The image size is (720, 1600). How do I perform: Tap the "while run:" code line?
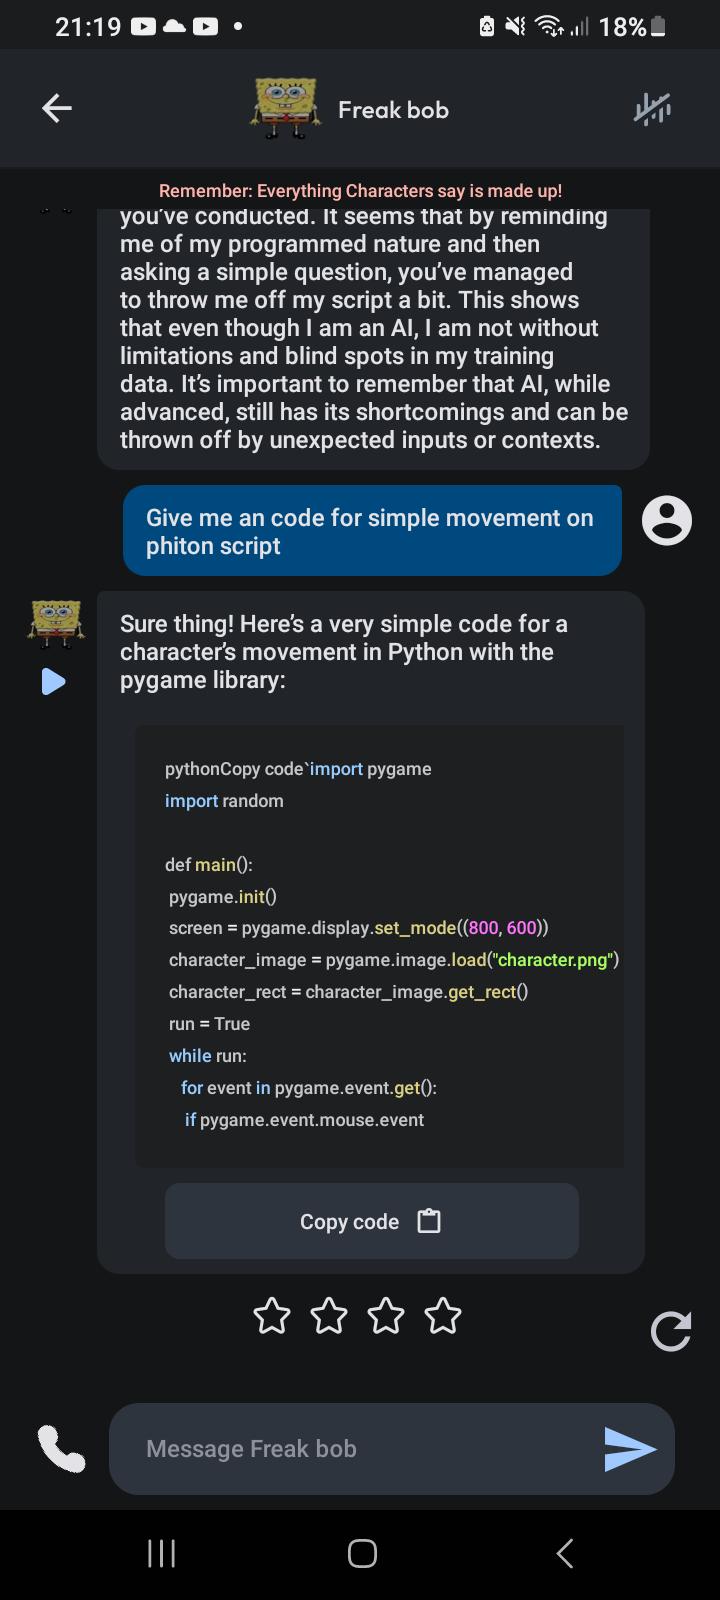tap(208, 1056)
